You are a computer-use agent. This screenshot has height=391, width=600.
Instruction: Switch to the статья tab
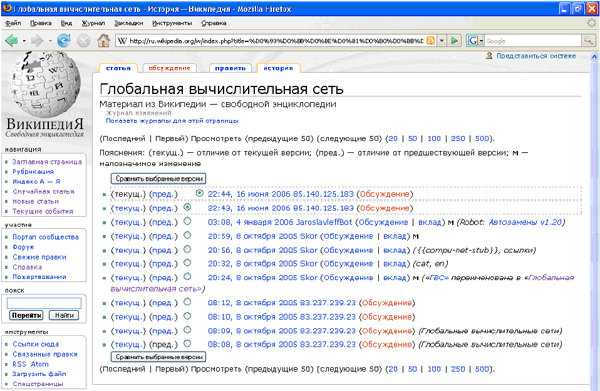point(118,68)
